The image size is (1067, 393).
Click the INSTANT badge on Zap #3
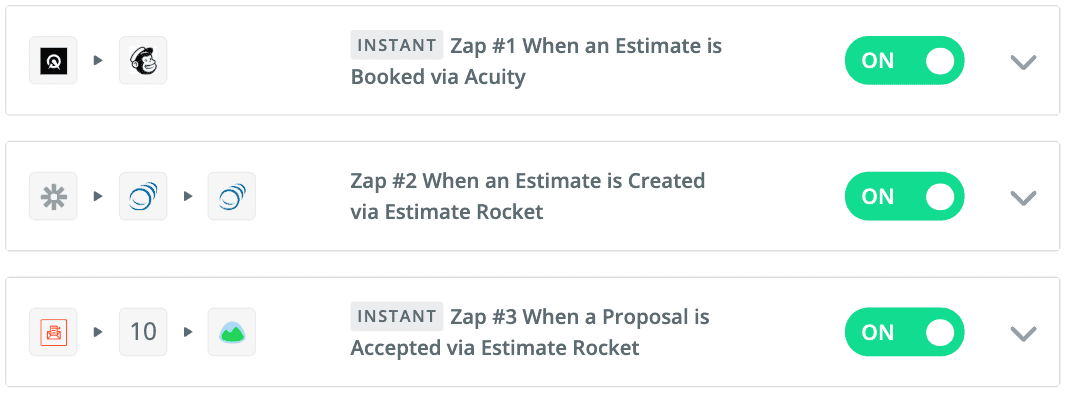(397, 316)
